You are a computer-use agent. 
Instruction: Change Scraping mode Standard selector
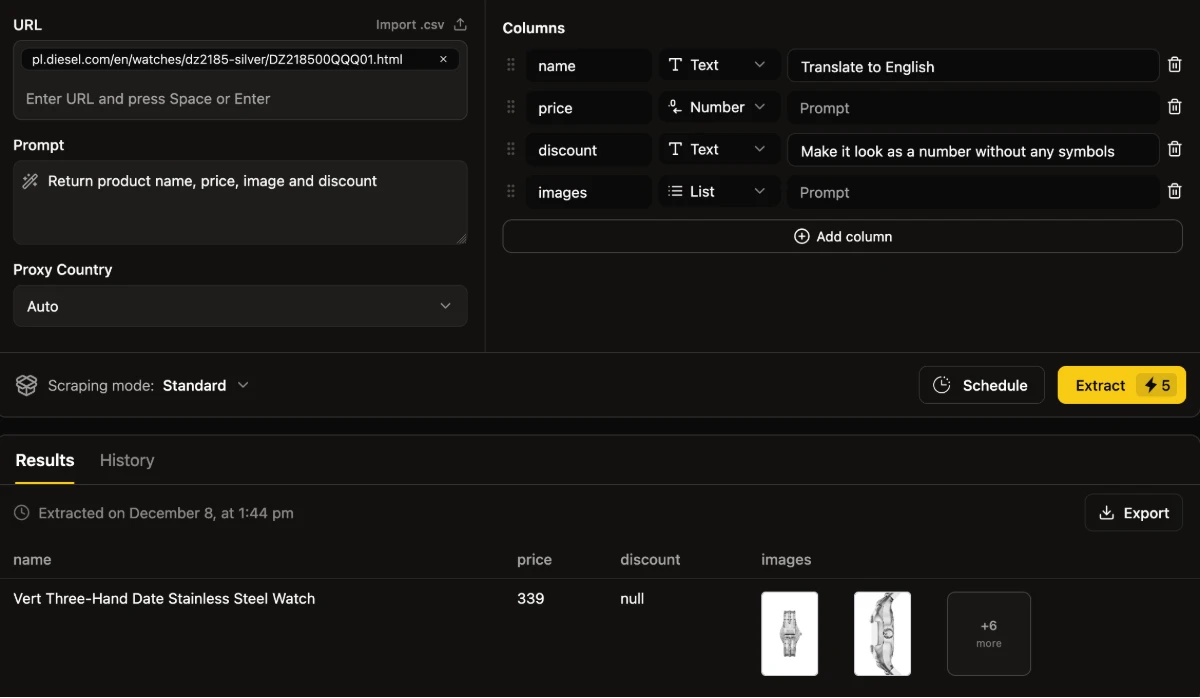(206, 386)
